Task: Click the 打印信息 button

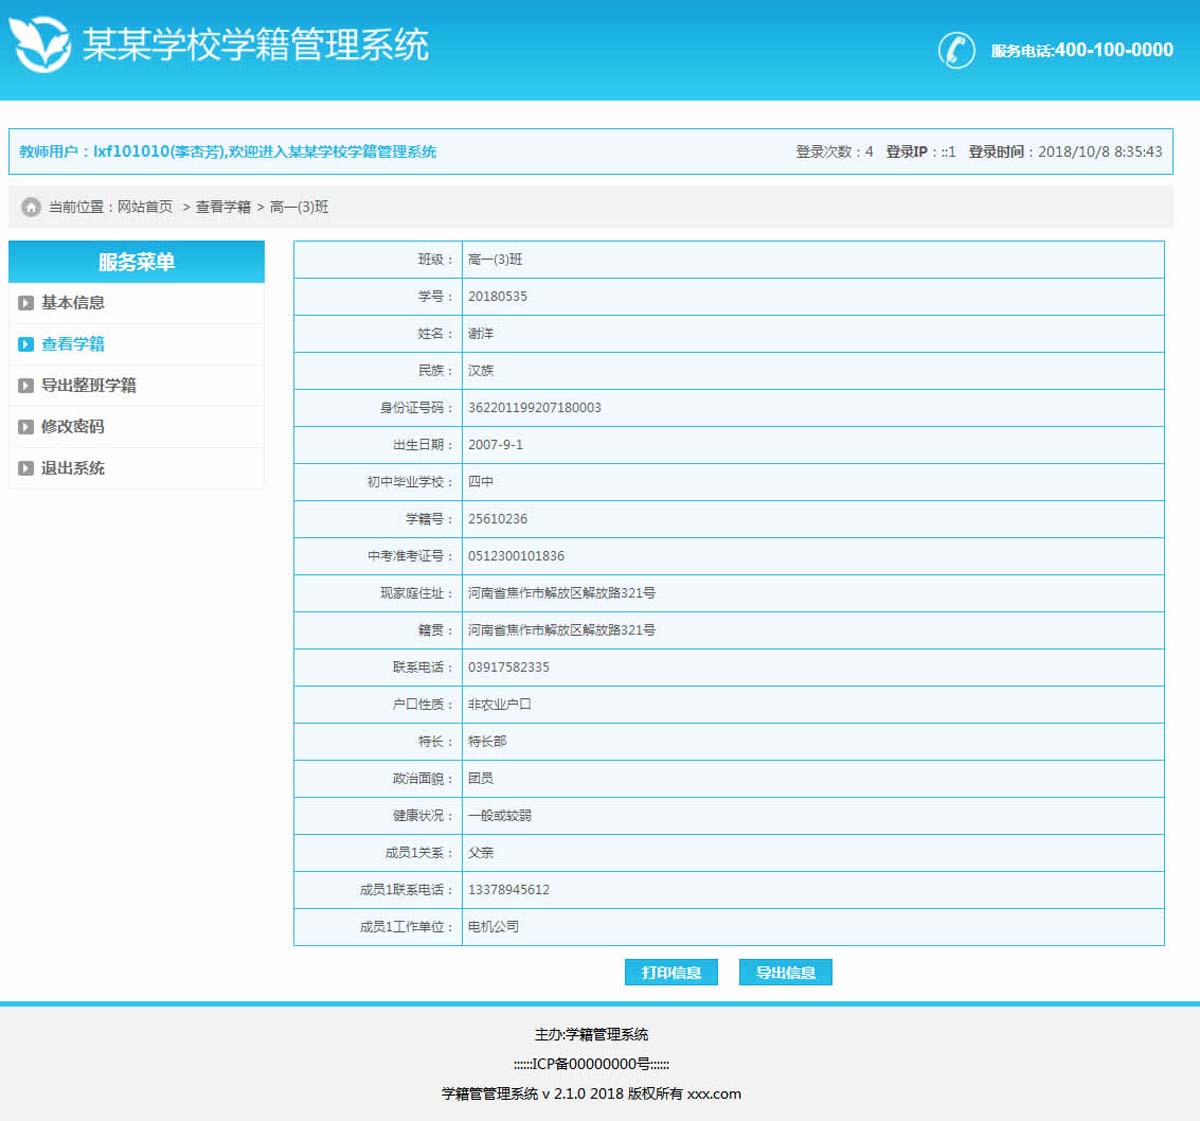Action: tap(671, 972)
